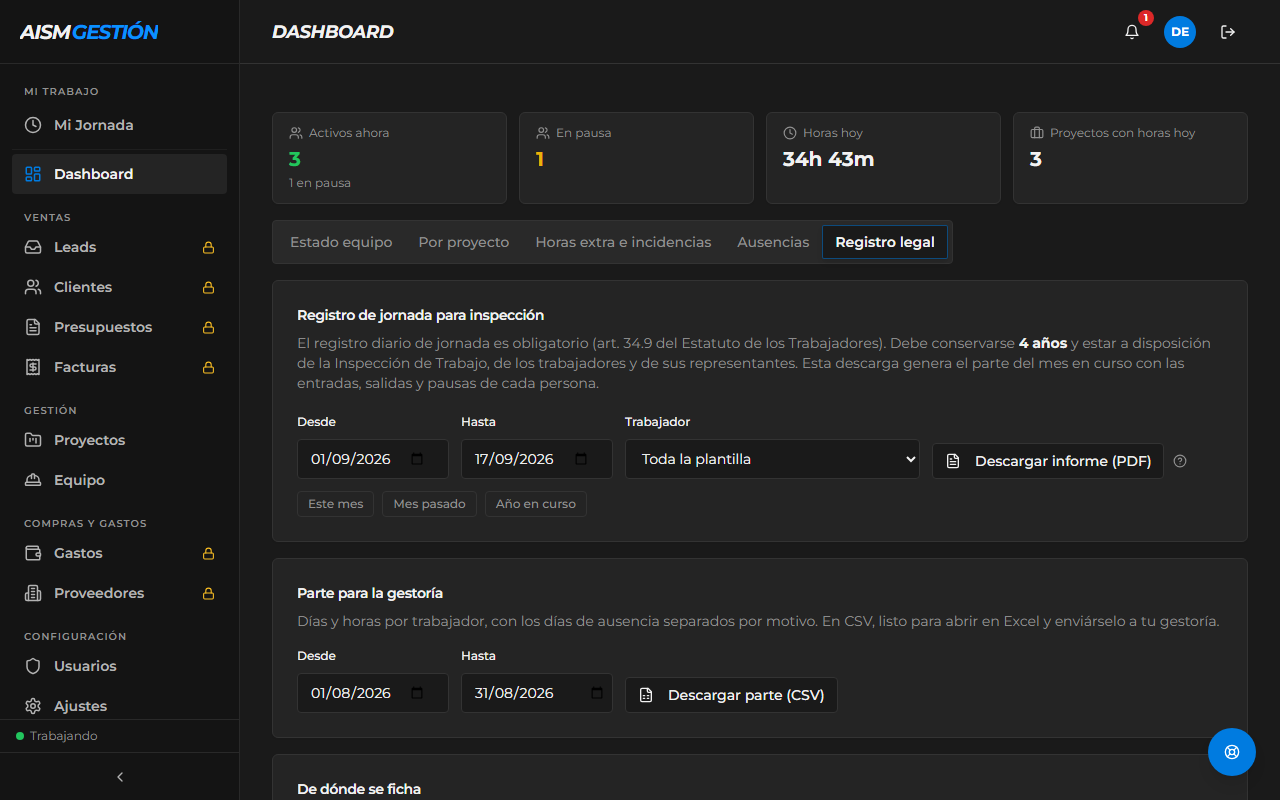1280x800 pixels.
Task: Apply the Mes pasado quick range
Action: point(429,504)
